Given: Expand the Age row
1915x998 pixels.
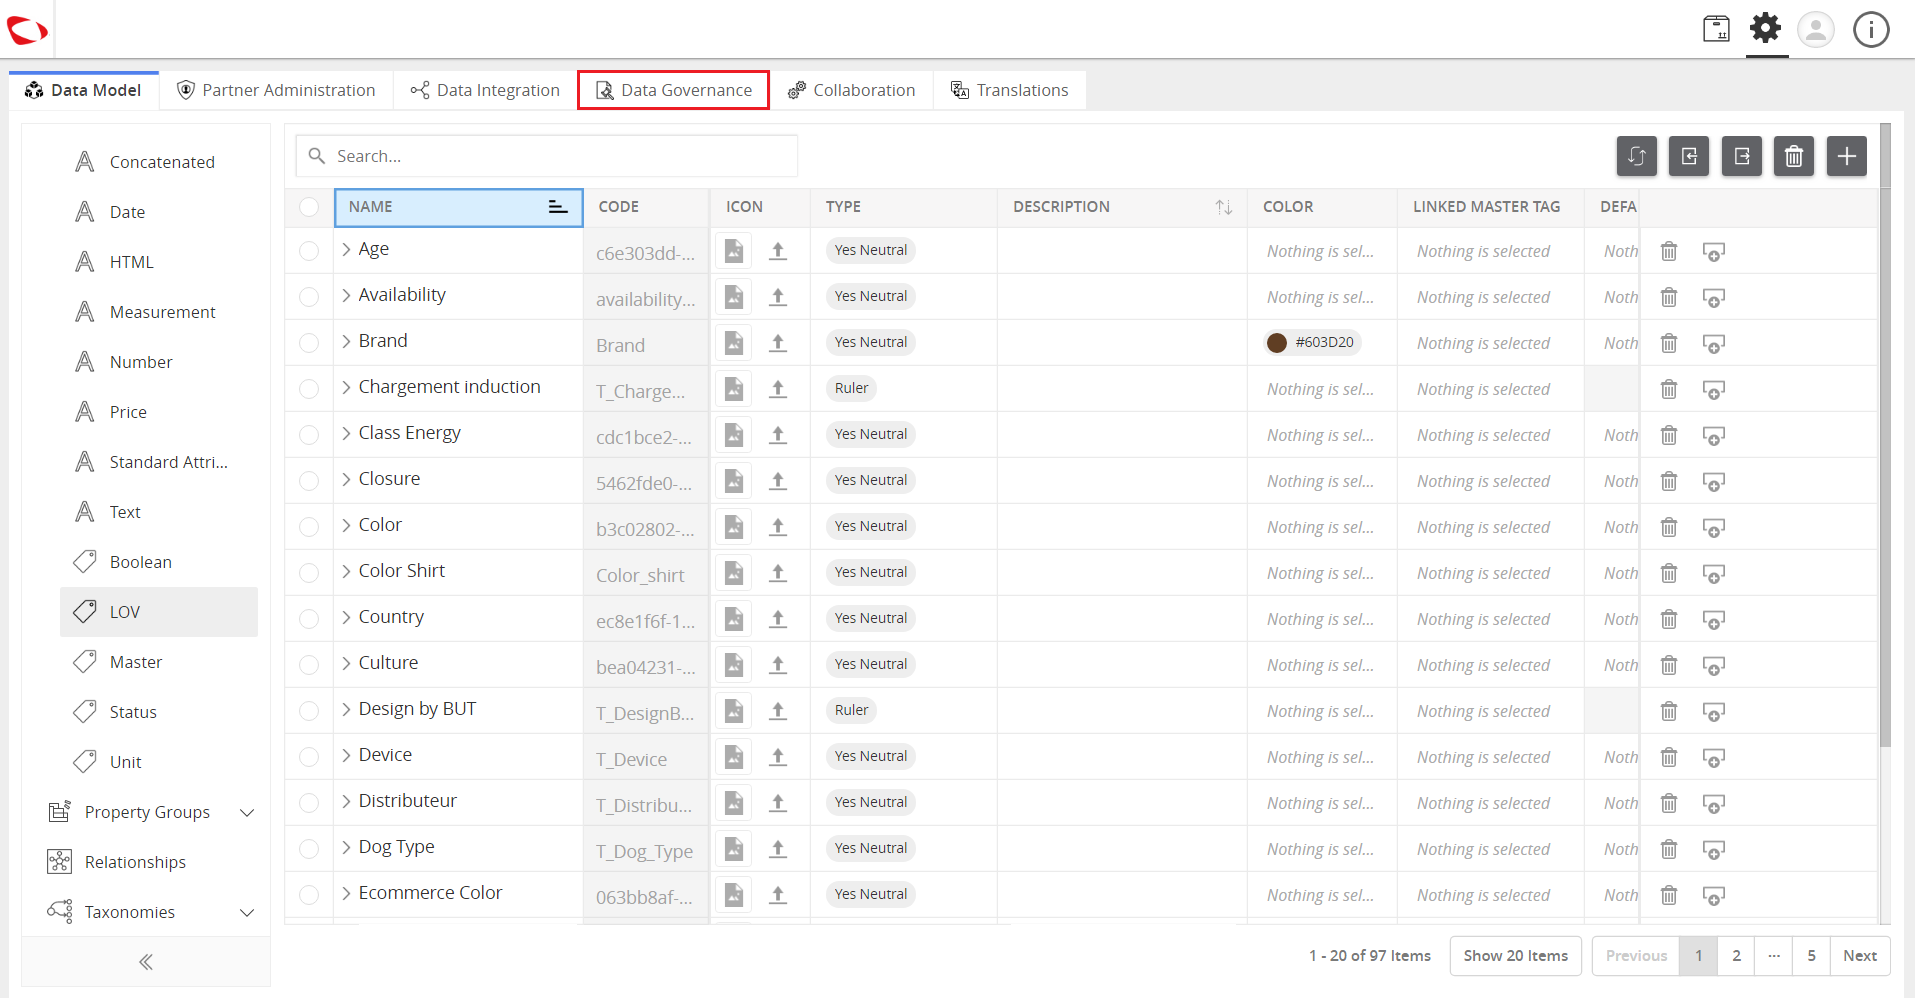Looking at the screenshot, I should coord(346,249).
